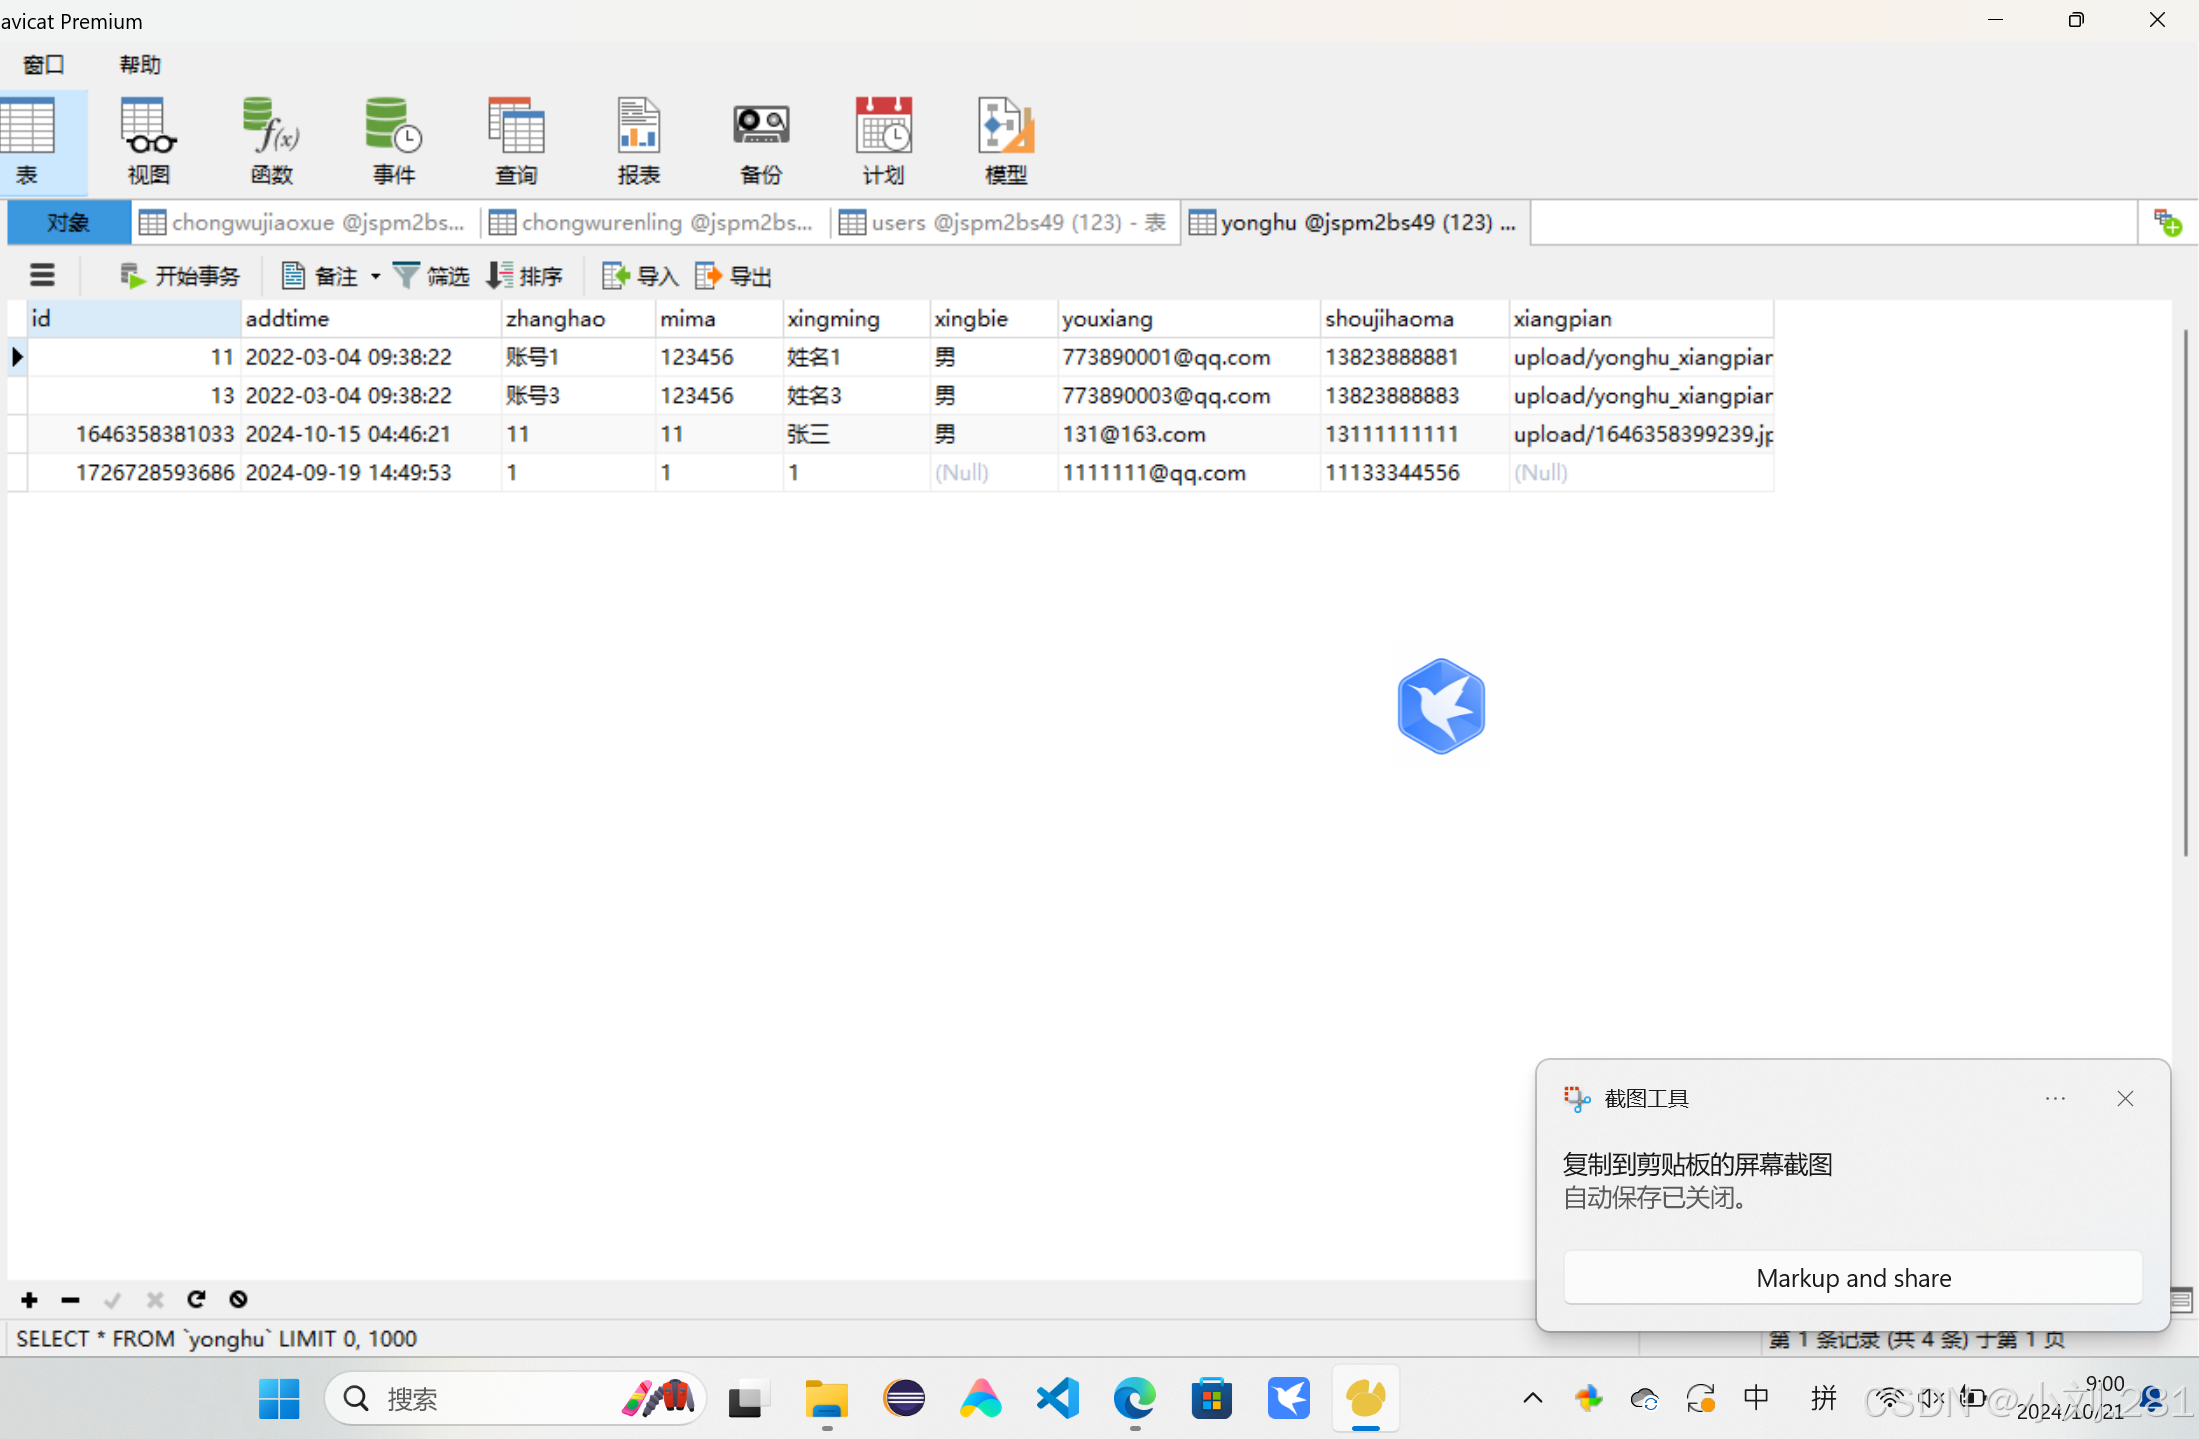Show hidden system tray icons chevron
The width and height of the screenshot is (2199, 1439).
(x=1532, y=1398)
